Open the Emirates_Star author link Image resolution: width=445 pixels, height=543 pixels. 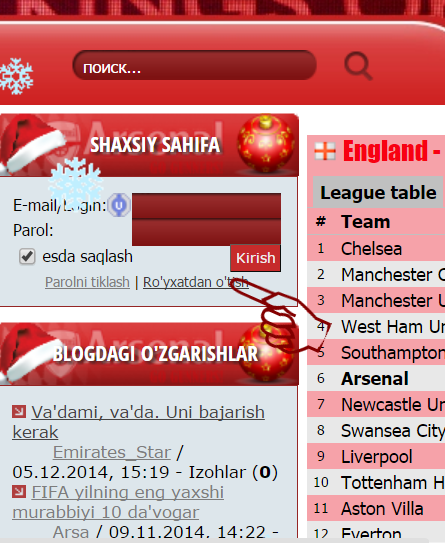point(112,452)
